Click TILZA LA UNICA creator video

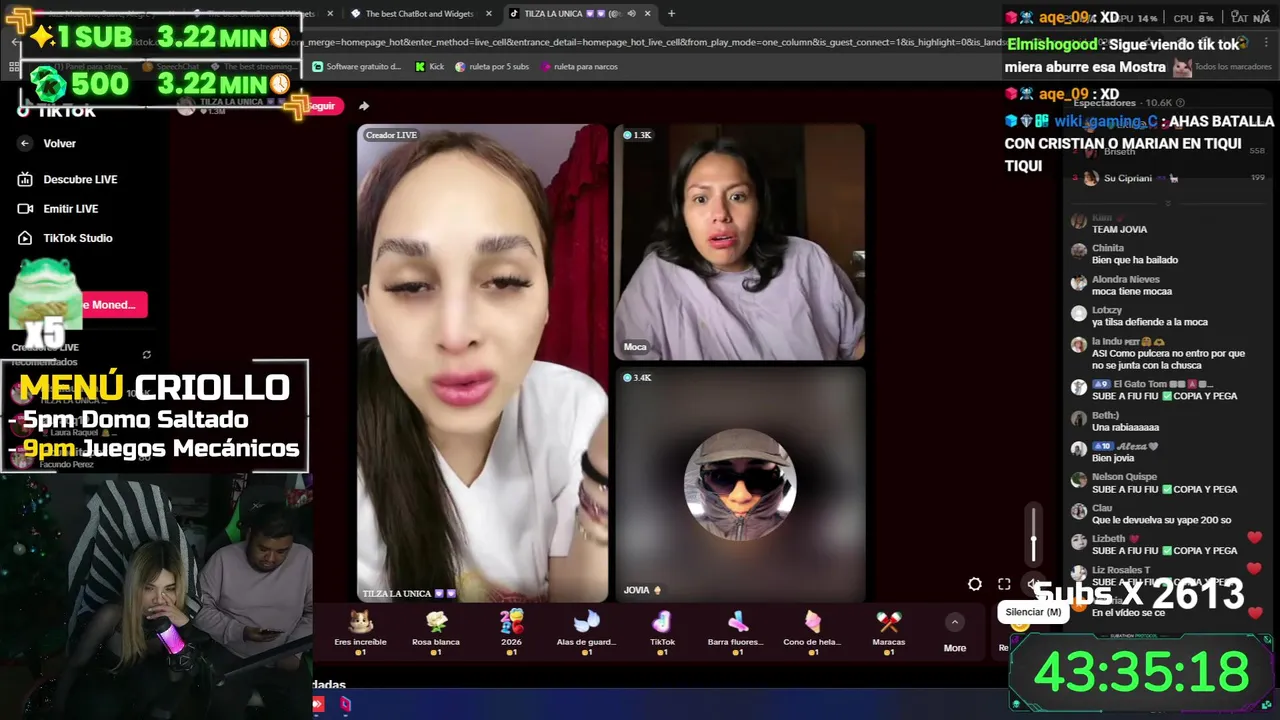point(482,363)
